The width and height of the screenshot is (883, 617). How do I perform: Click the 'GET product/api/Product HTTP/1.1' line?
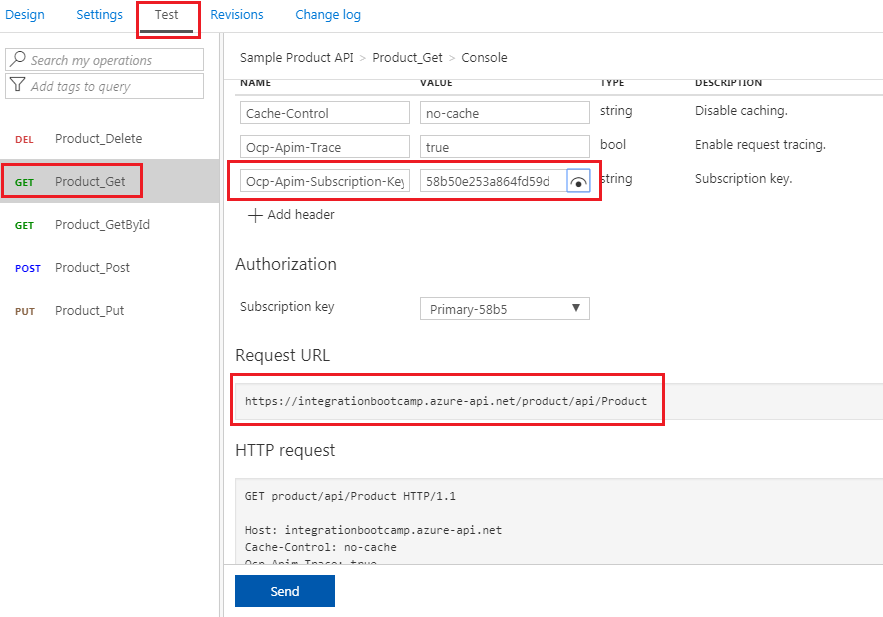pos(350,496)
